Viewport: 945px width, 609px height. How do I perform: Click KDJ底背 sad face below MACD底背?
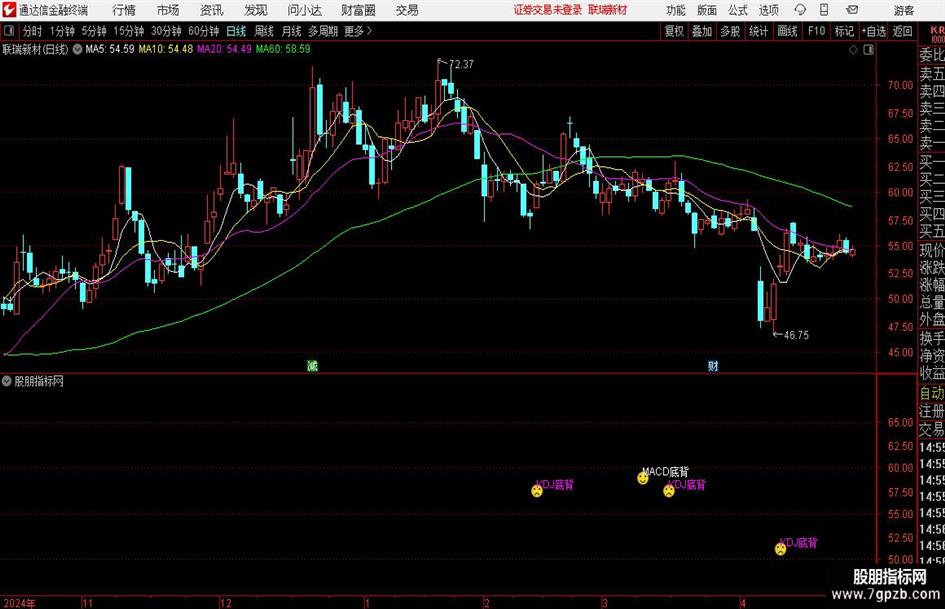(669, 491)
